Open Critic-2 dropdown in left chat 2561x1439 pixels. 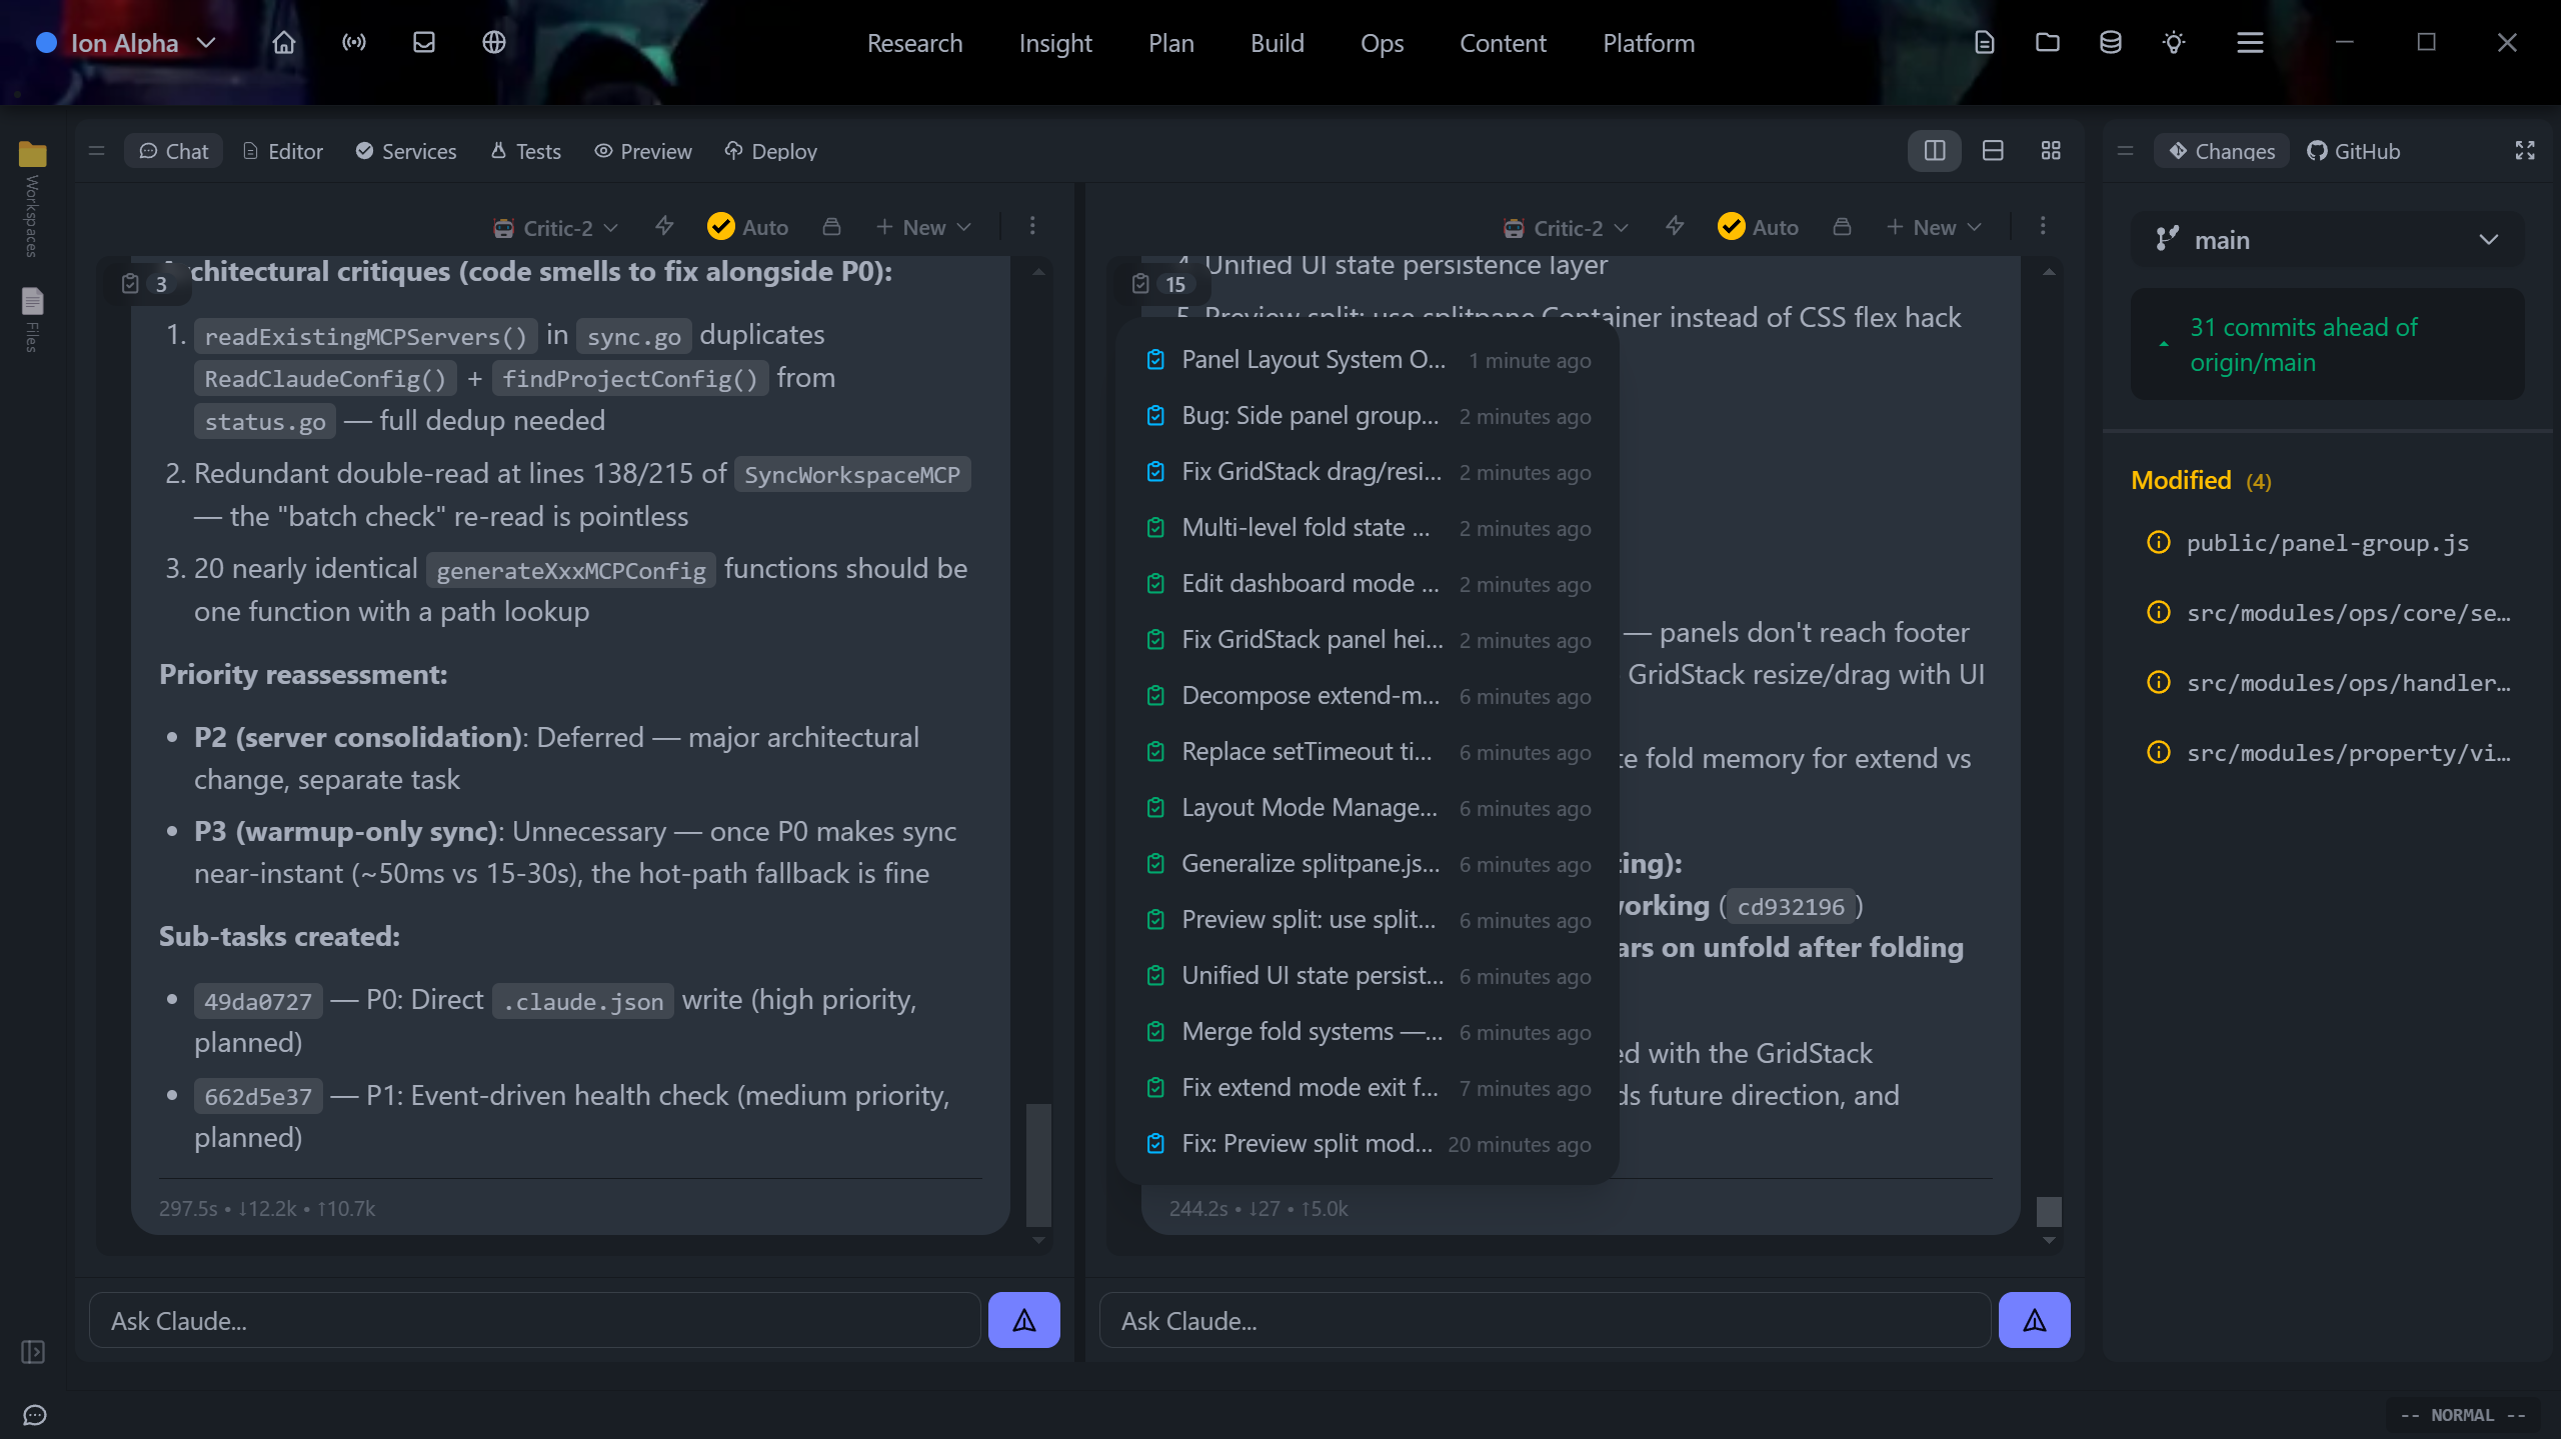point(556,228)
